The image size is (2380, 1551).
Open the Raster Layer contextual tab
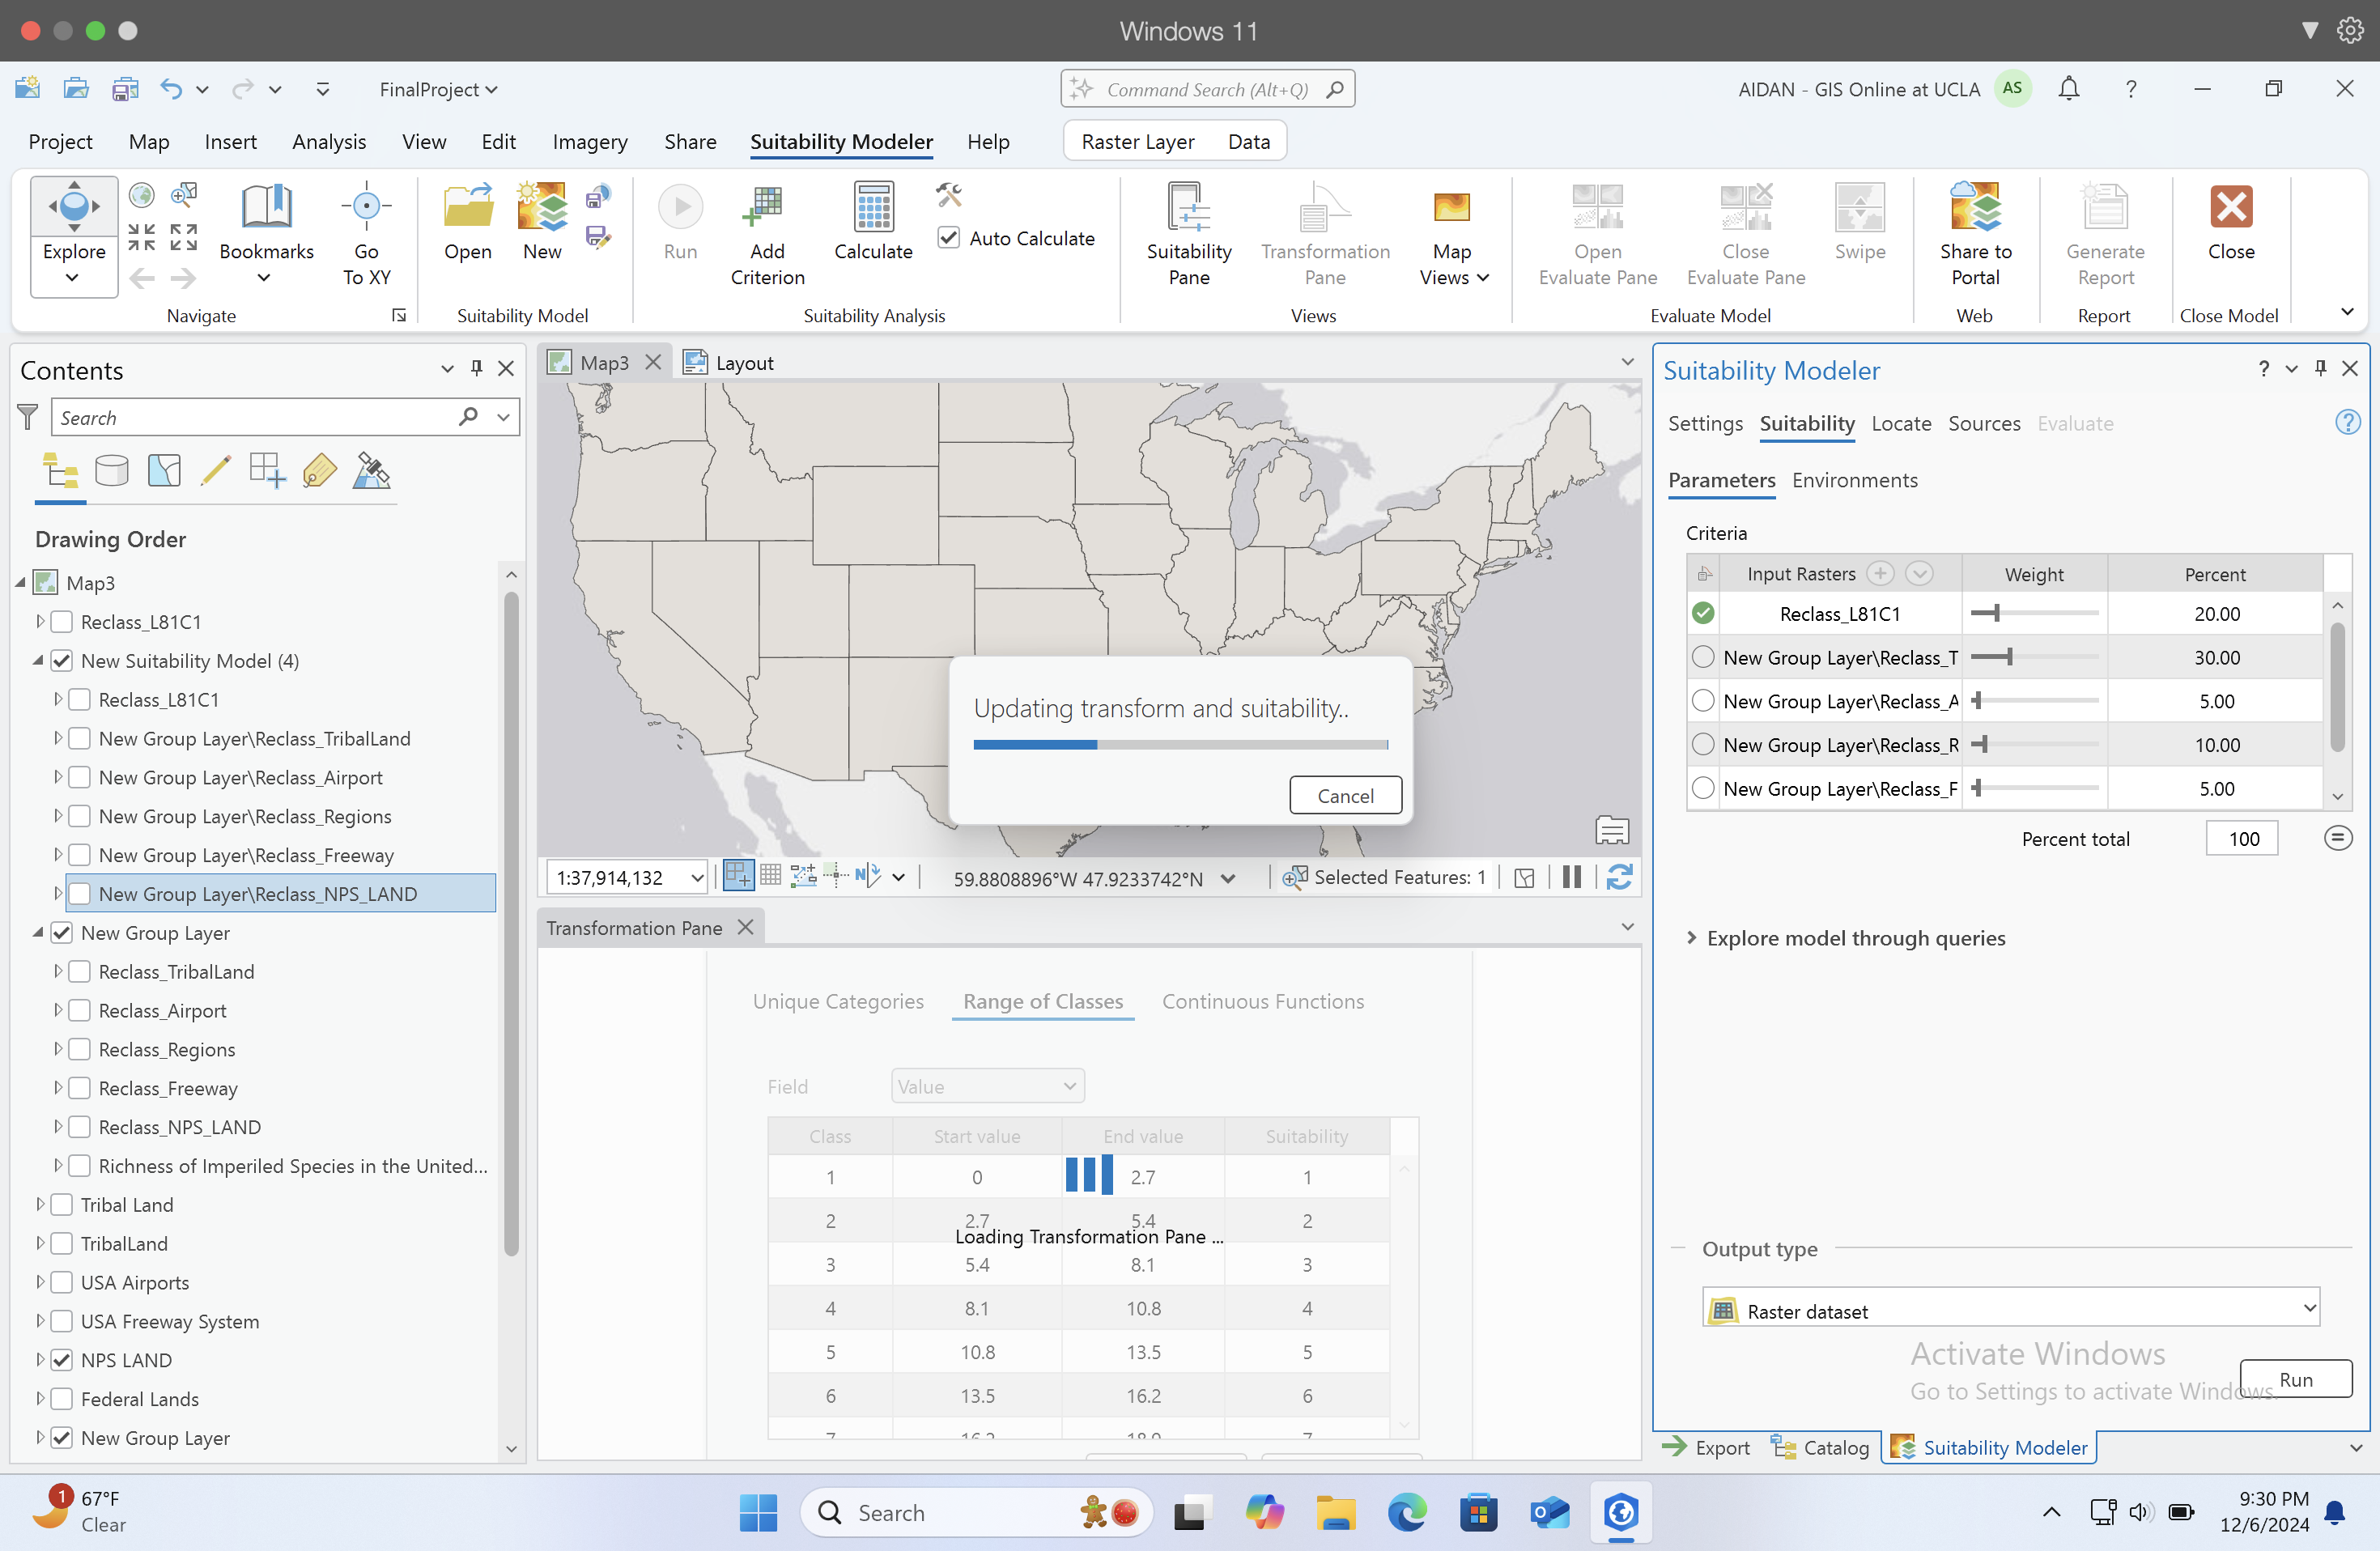click(1137, 141)
